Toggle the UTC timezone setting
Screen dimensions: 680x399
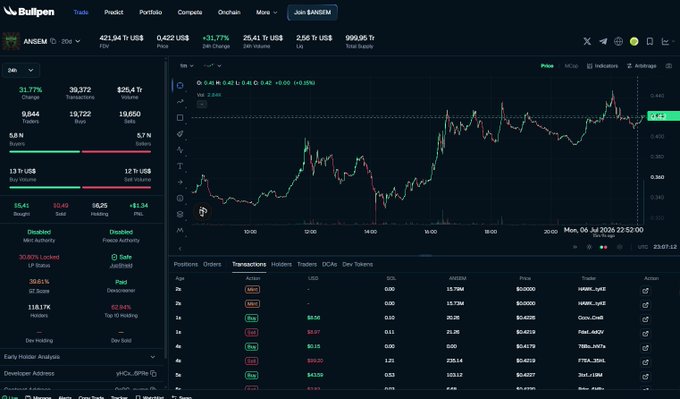tap(643, 247)
